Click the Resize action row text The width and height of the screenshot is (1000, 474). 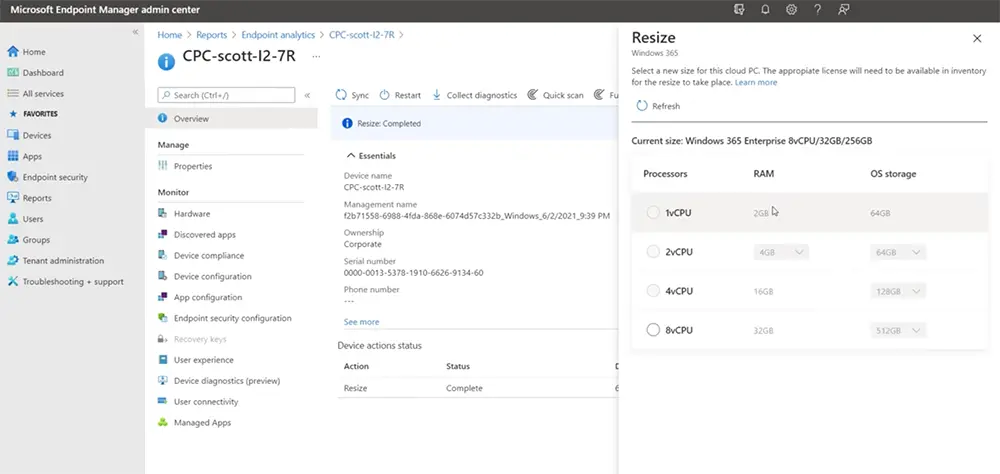click(x=355, y=388)
